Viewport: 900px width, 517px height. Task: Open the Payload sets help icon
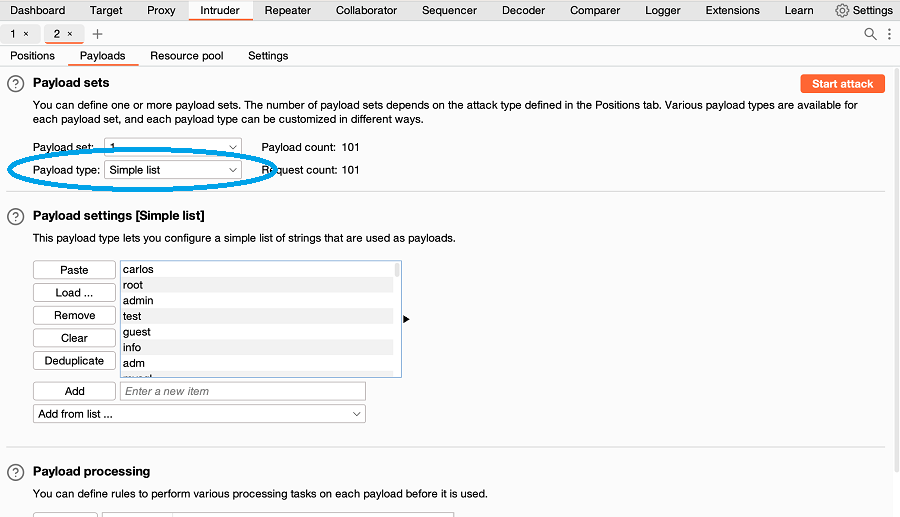click(x=15, y=84)
